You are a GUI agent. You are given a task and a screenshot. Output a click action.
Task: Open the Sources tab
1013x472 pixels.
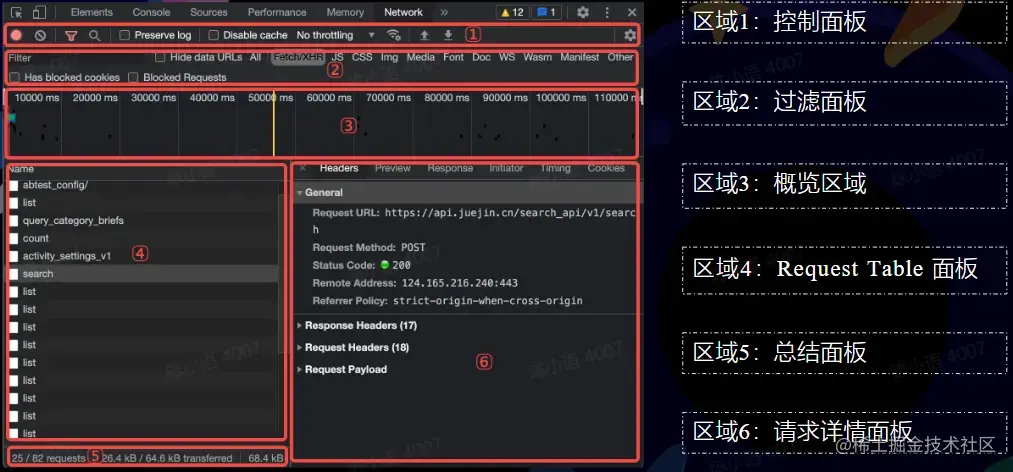click(209, 12)
